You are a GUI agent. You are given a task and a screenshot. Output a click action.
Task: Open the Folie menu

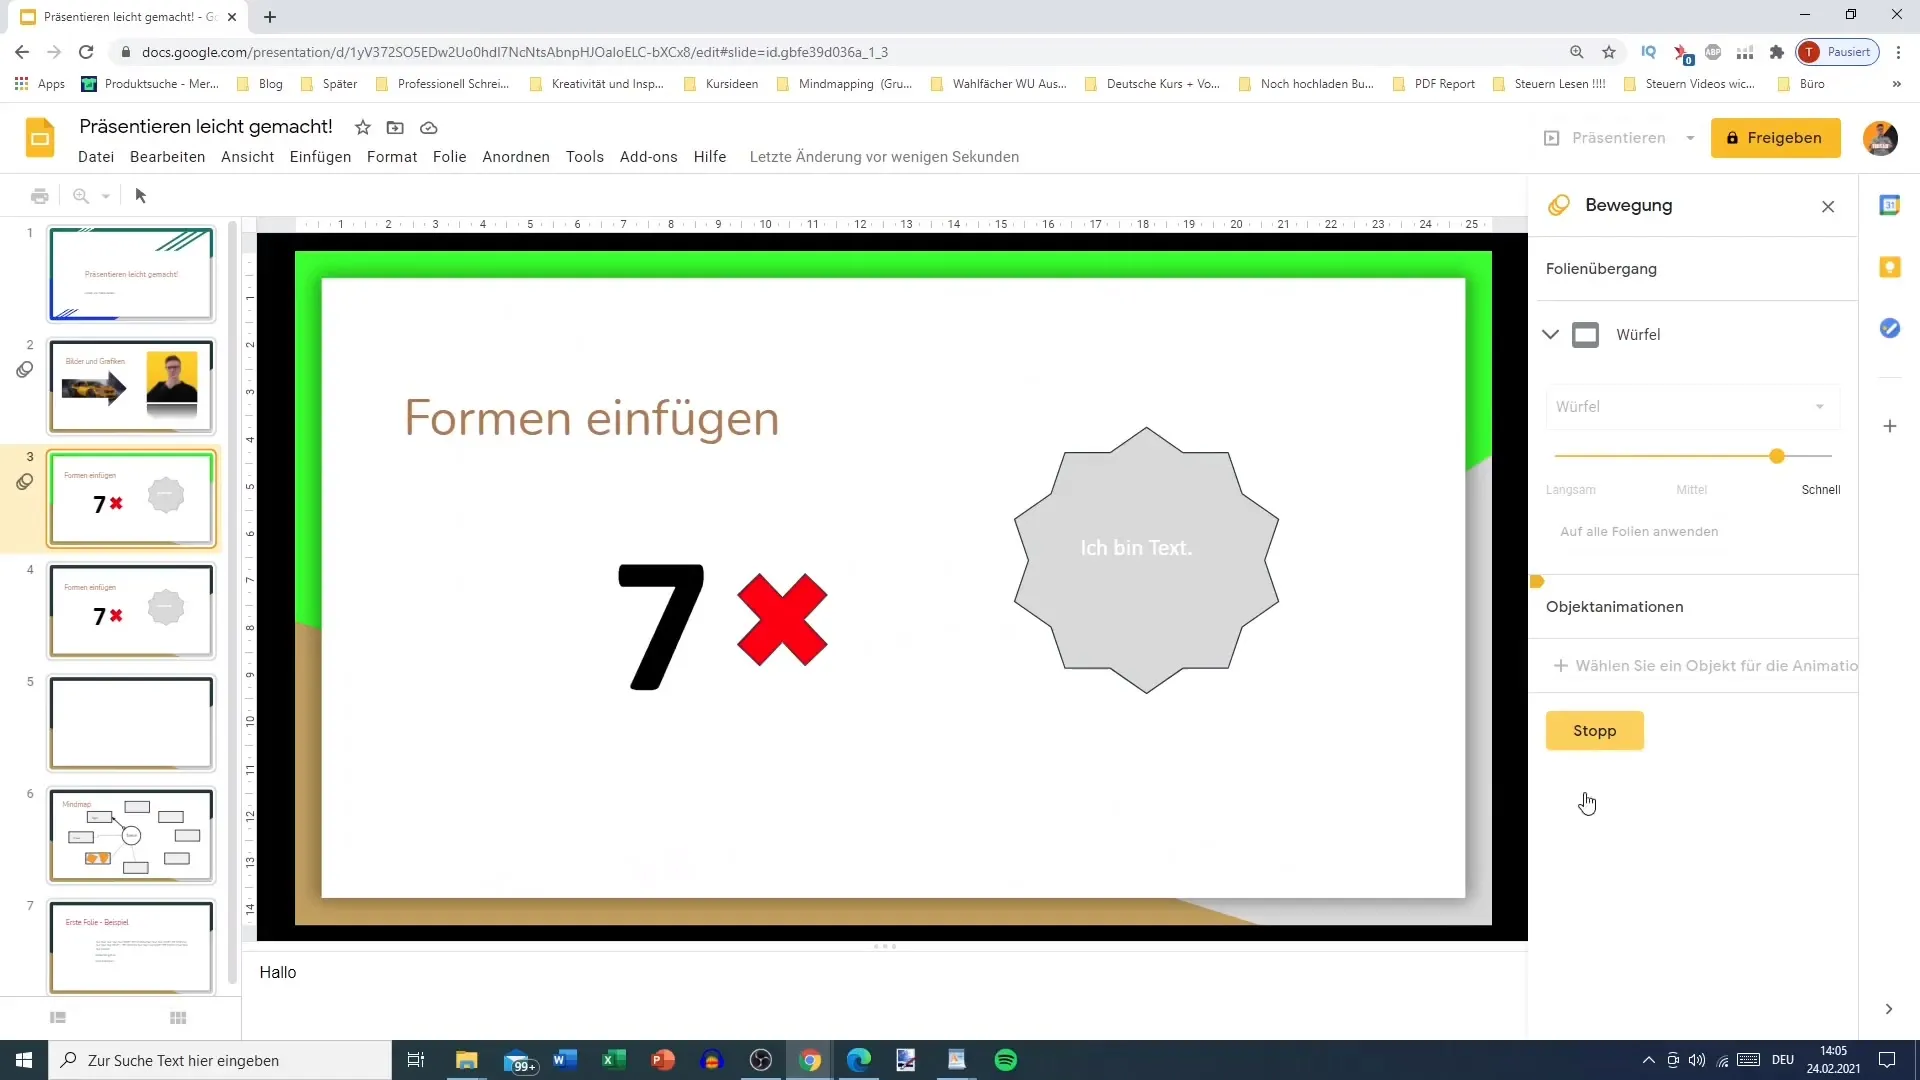(450, 157)
